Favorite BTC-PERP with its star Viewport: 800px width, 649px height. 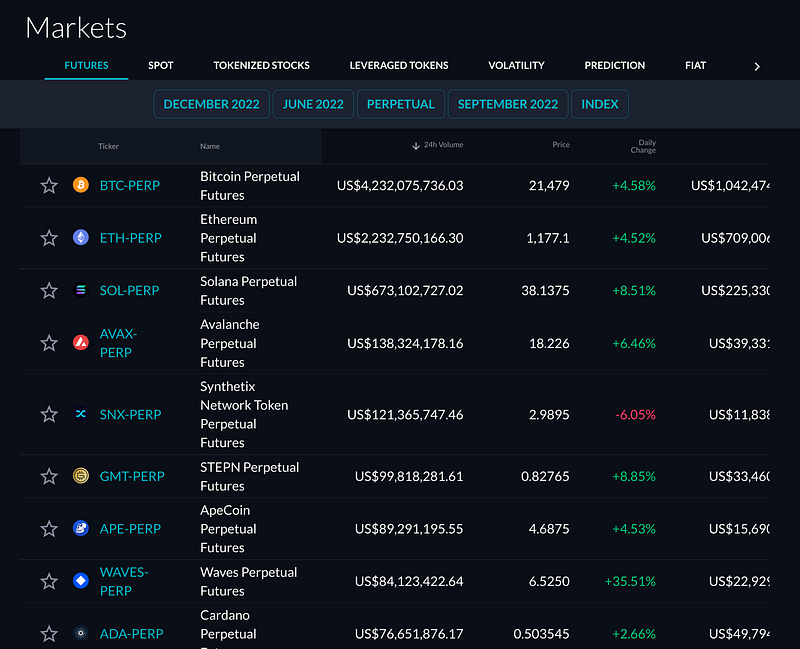click(x=49, y=185)
